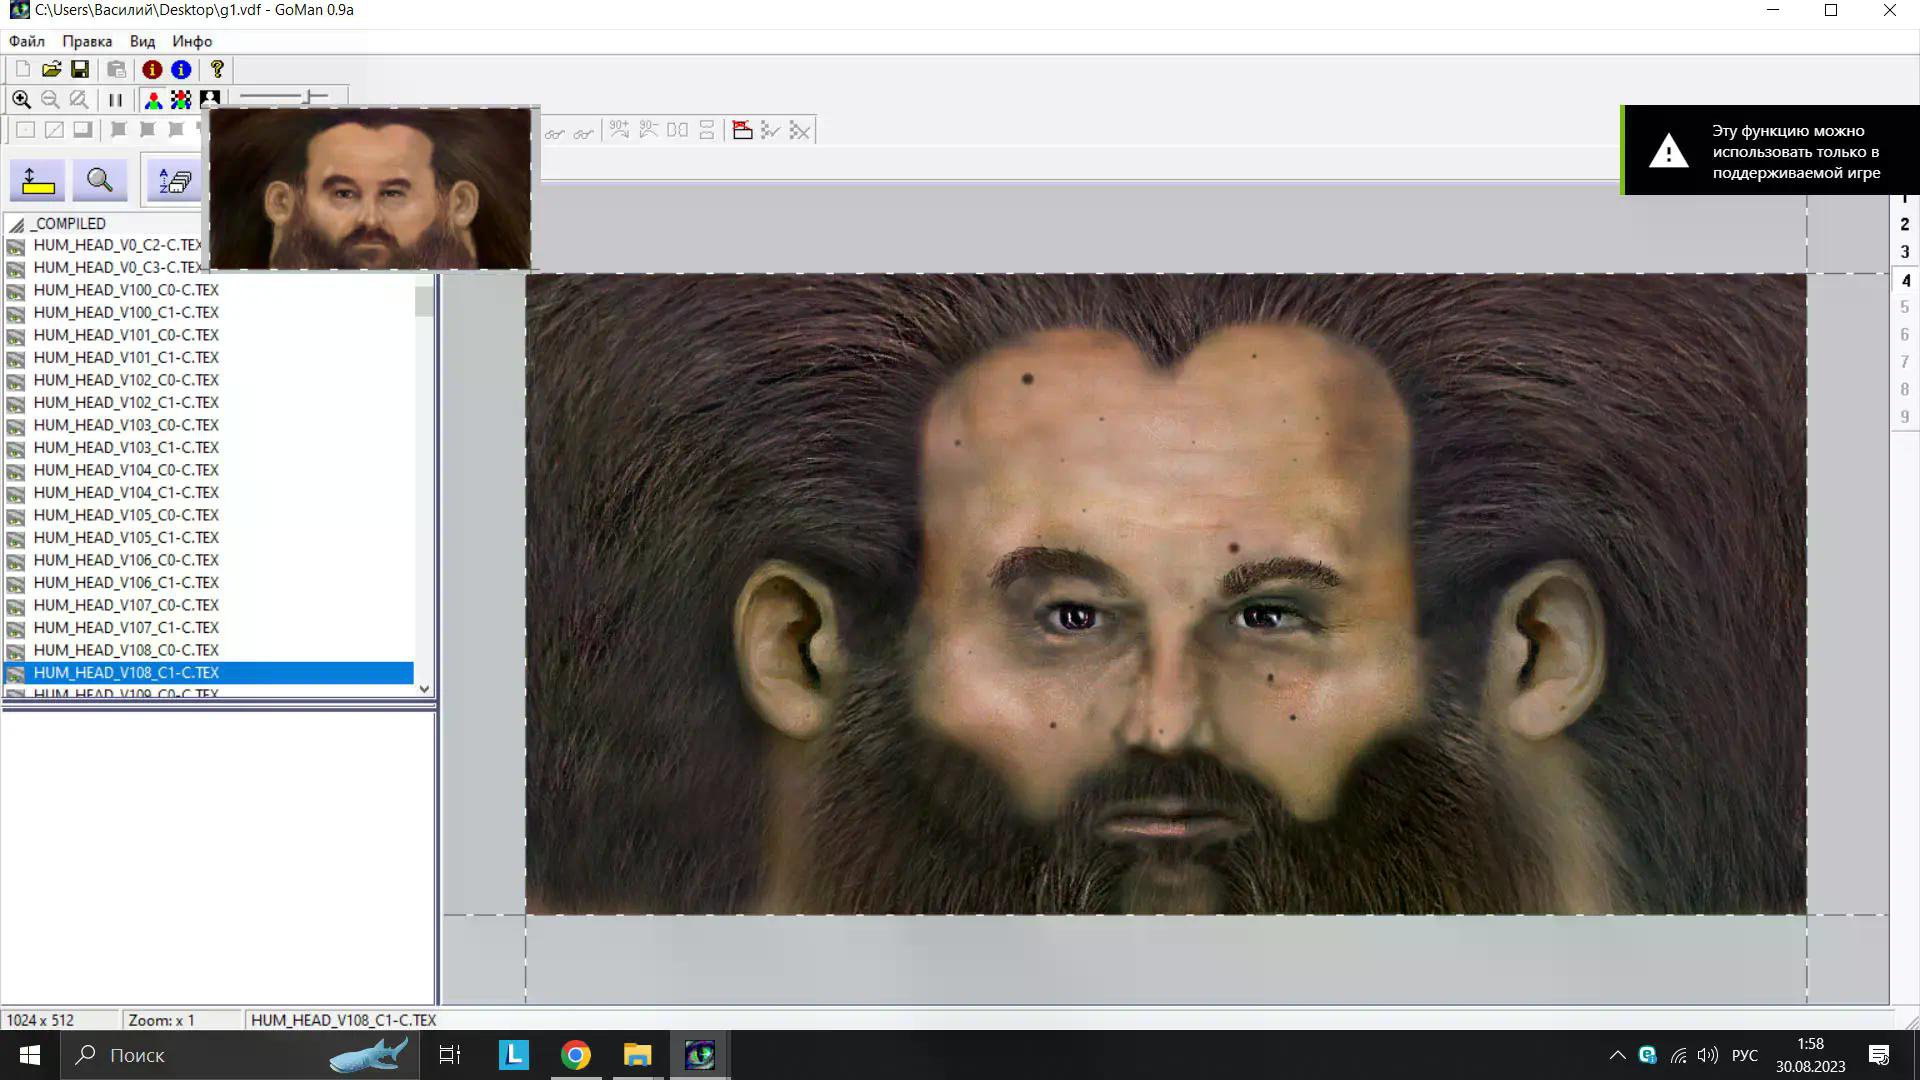Click the rotate 90+ toolbar icon
Image resolution: width=1920 pixels, height=1080 pixels.
[619, 130]
